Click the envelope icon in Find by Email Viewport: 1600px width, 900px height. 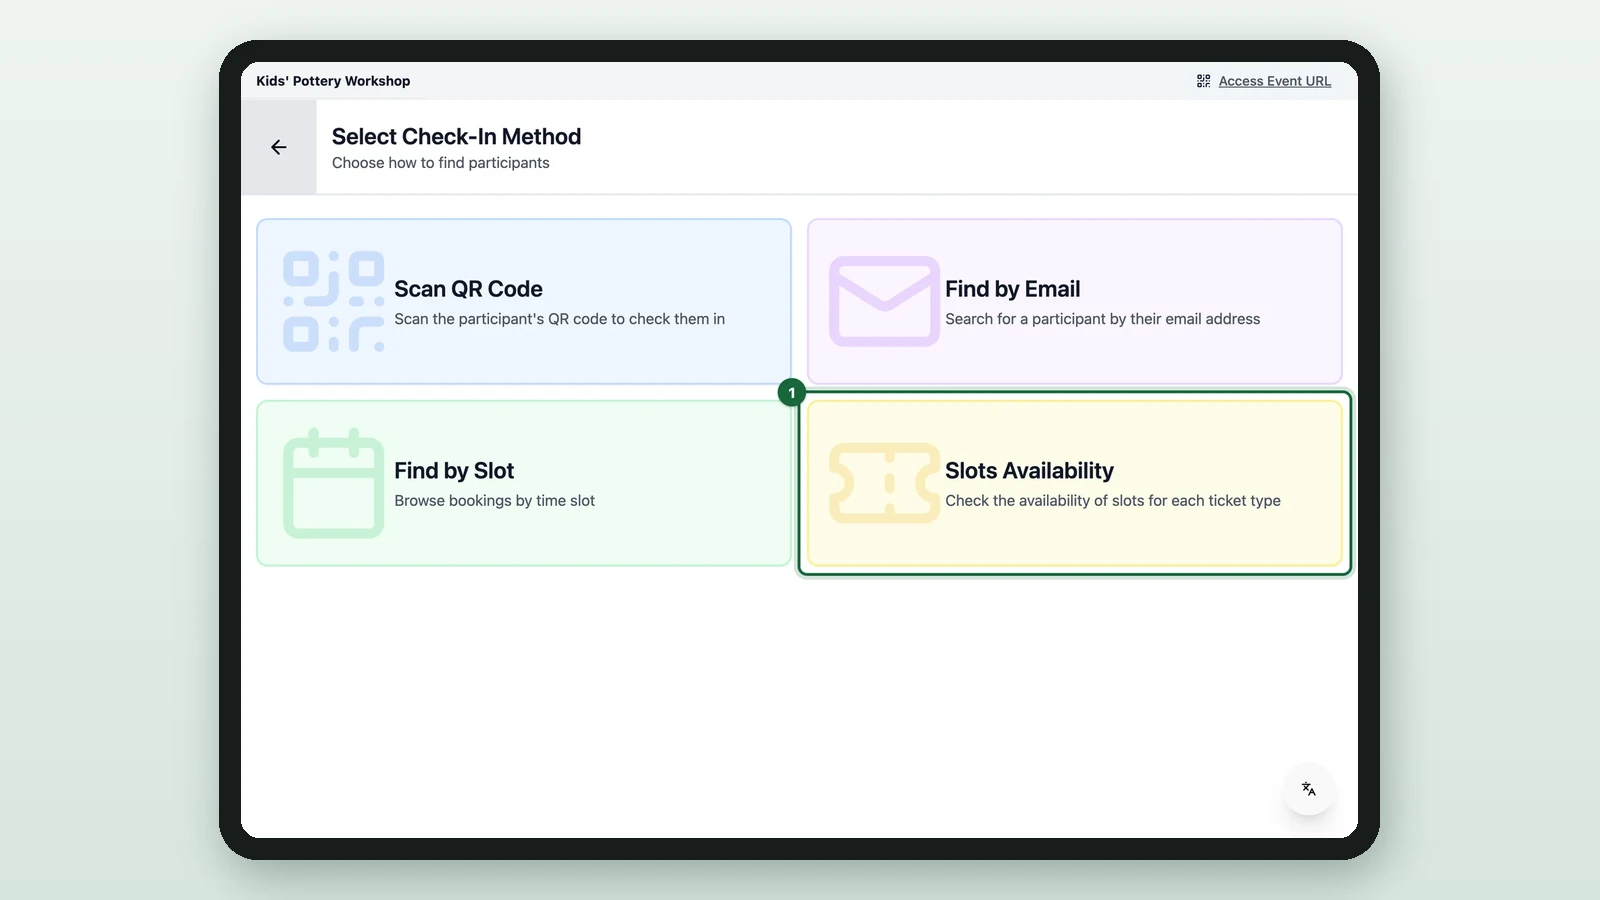click(x=884, y=302)
